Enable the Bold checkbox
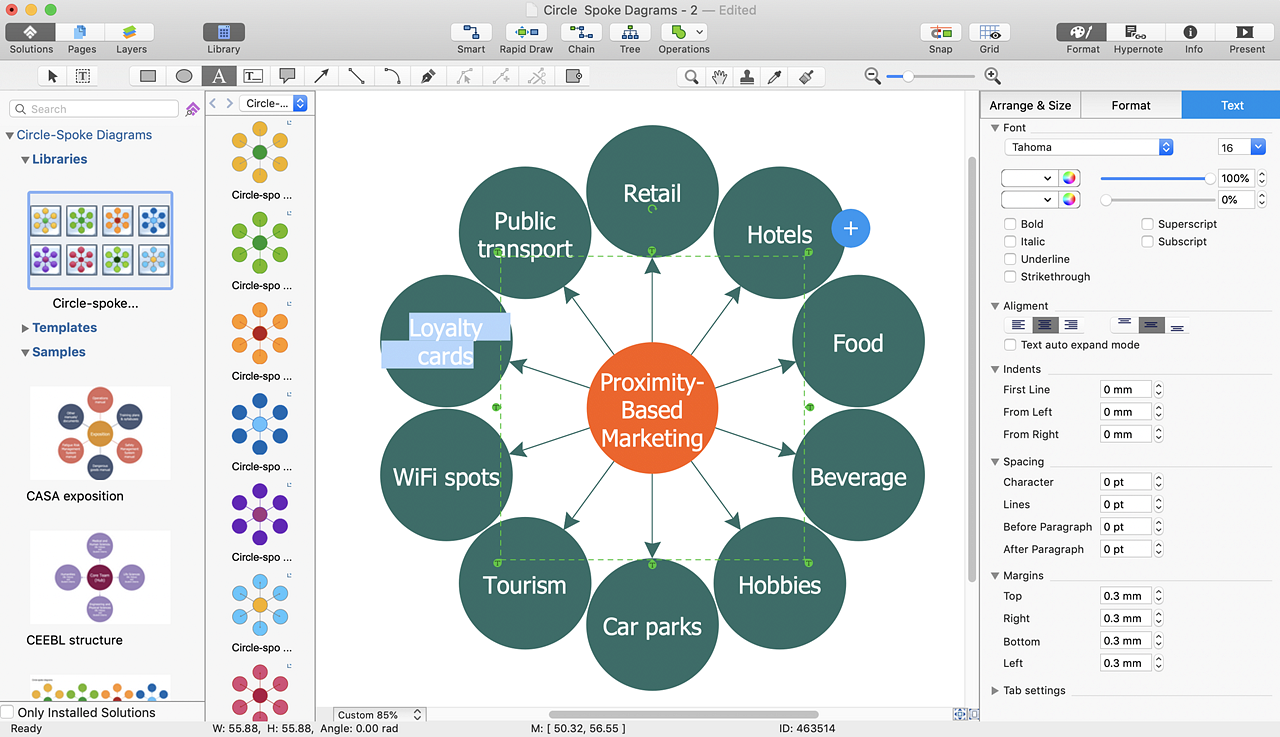 click(x=1011, y=224)
